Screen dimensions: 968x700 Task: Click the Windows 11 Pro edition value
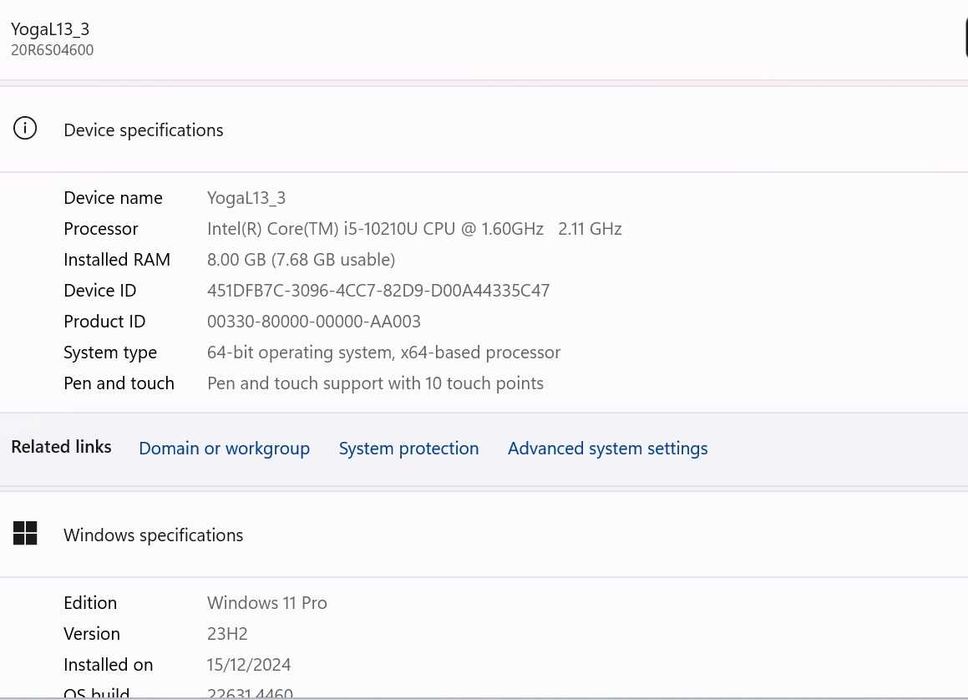point(267,603)
